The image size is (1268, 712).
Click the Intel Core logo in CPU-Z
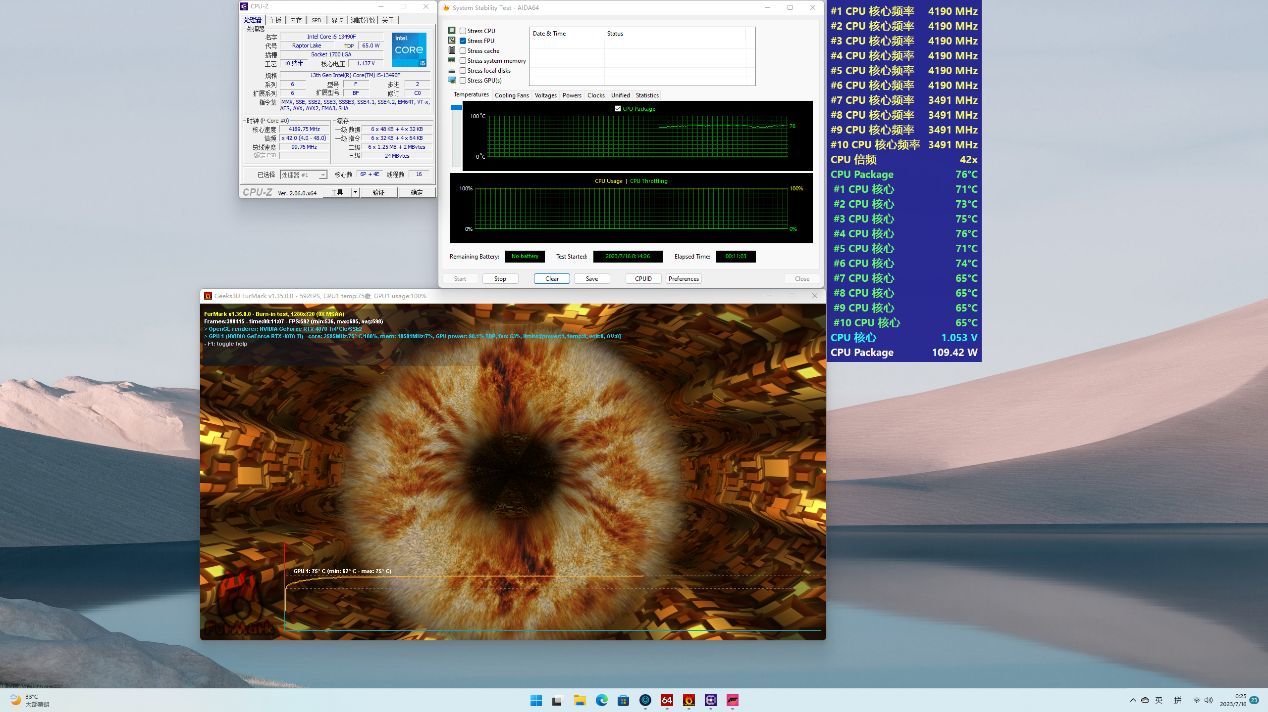point(409,49)
